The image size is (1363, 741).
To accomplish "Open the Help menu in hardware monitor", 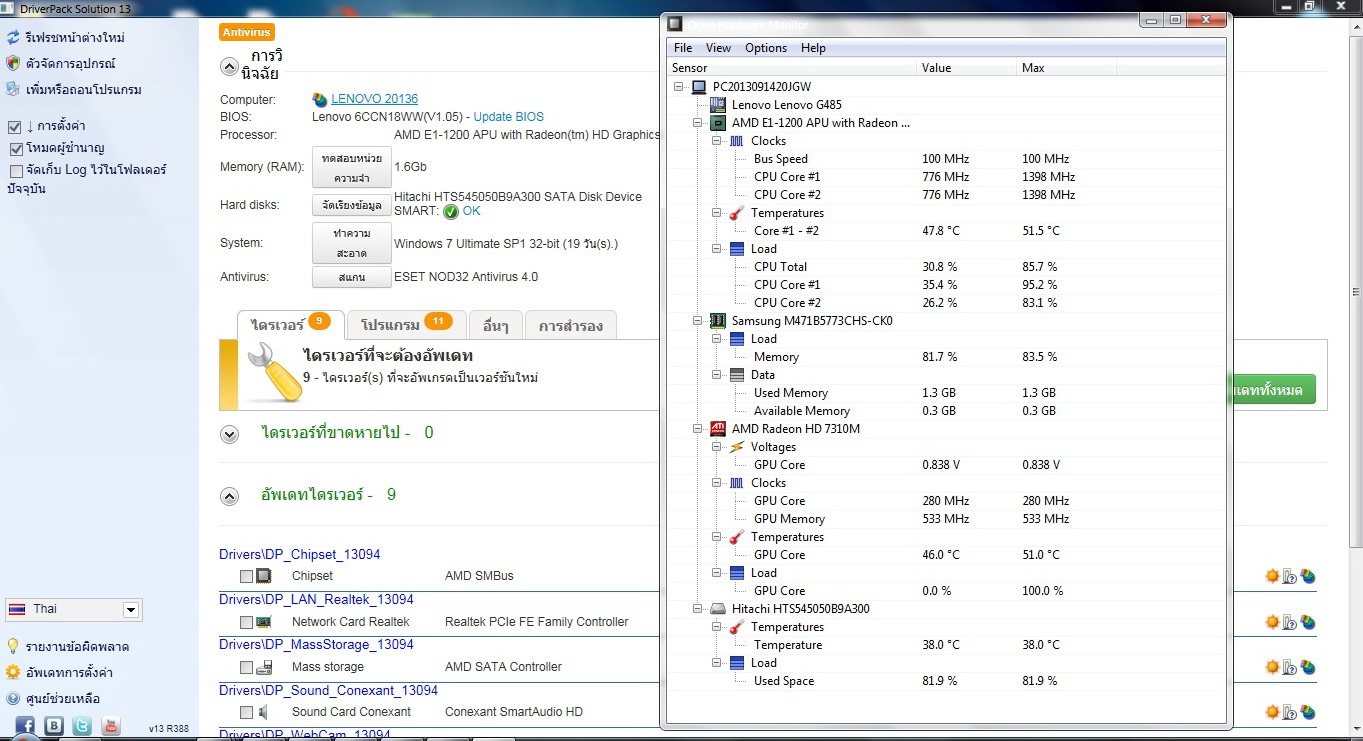I will (813, 48).
